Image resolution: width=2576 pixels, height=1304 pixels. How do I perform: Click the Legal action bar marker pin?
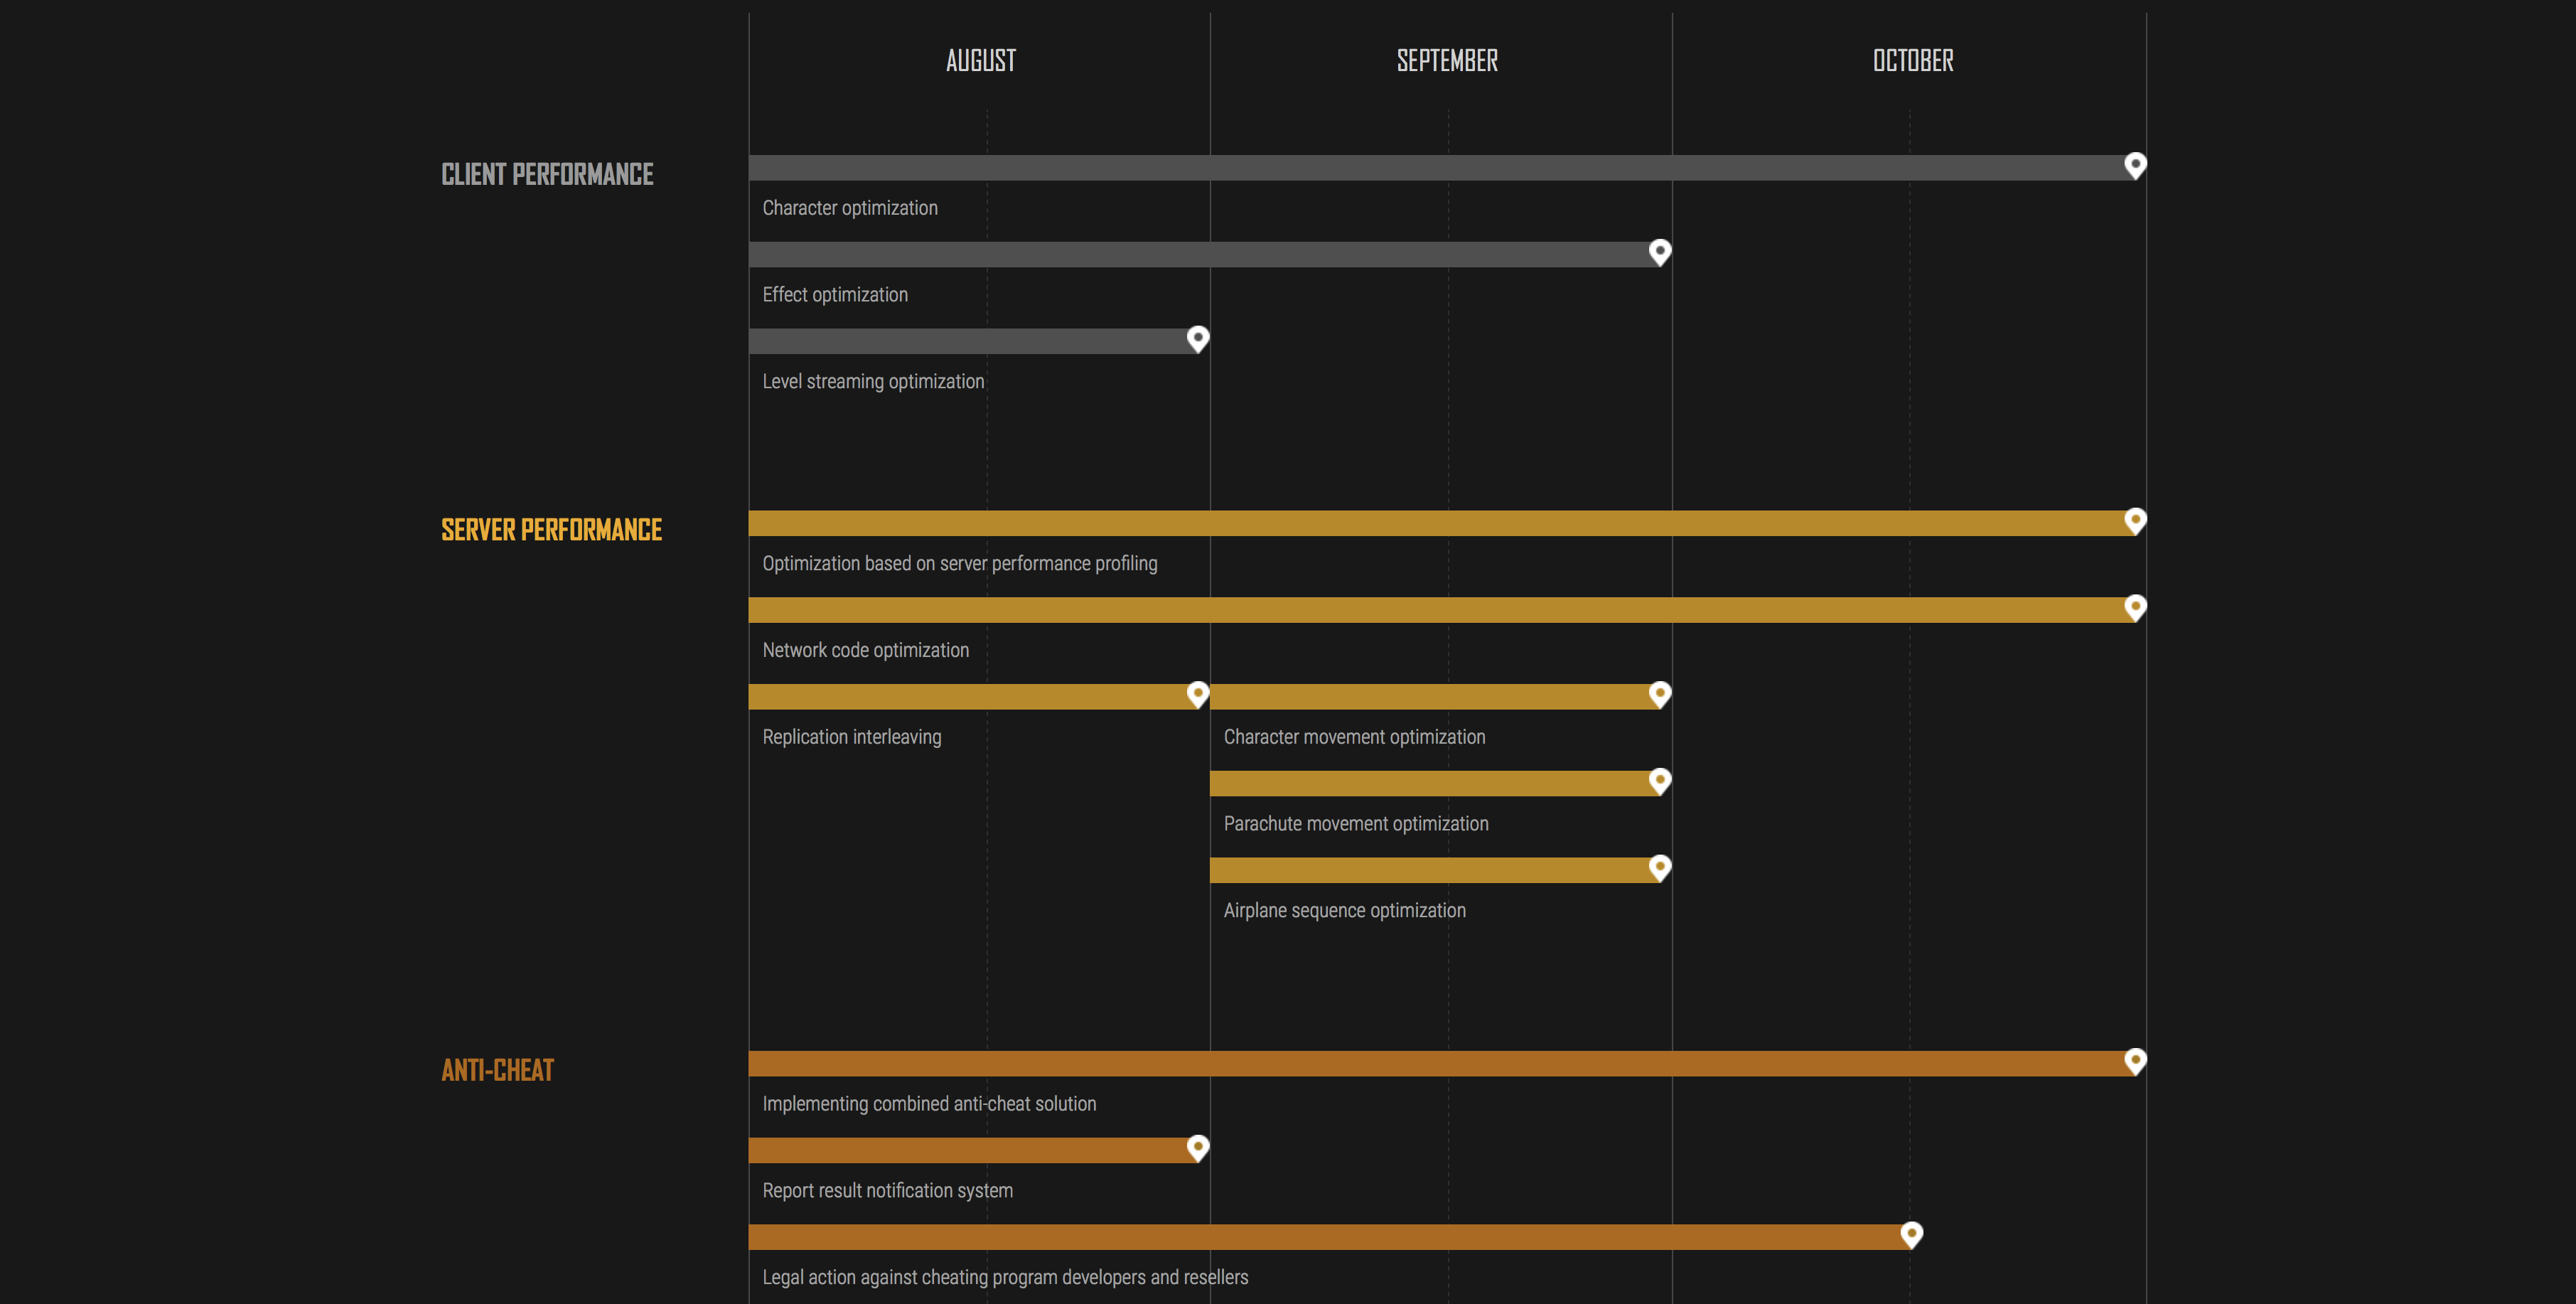pos(1911,1235)
